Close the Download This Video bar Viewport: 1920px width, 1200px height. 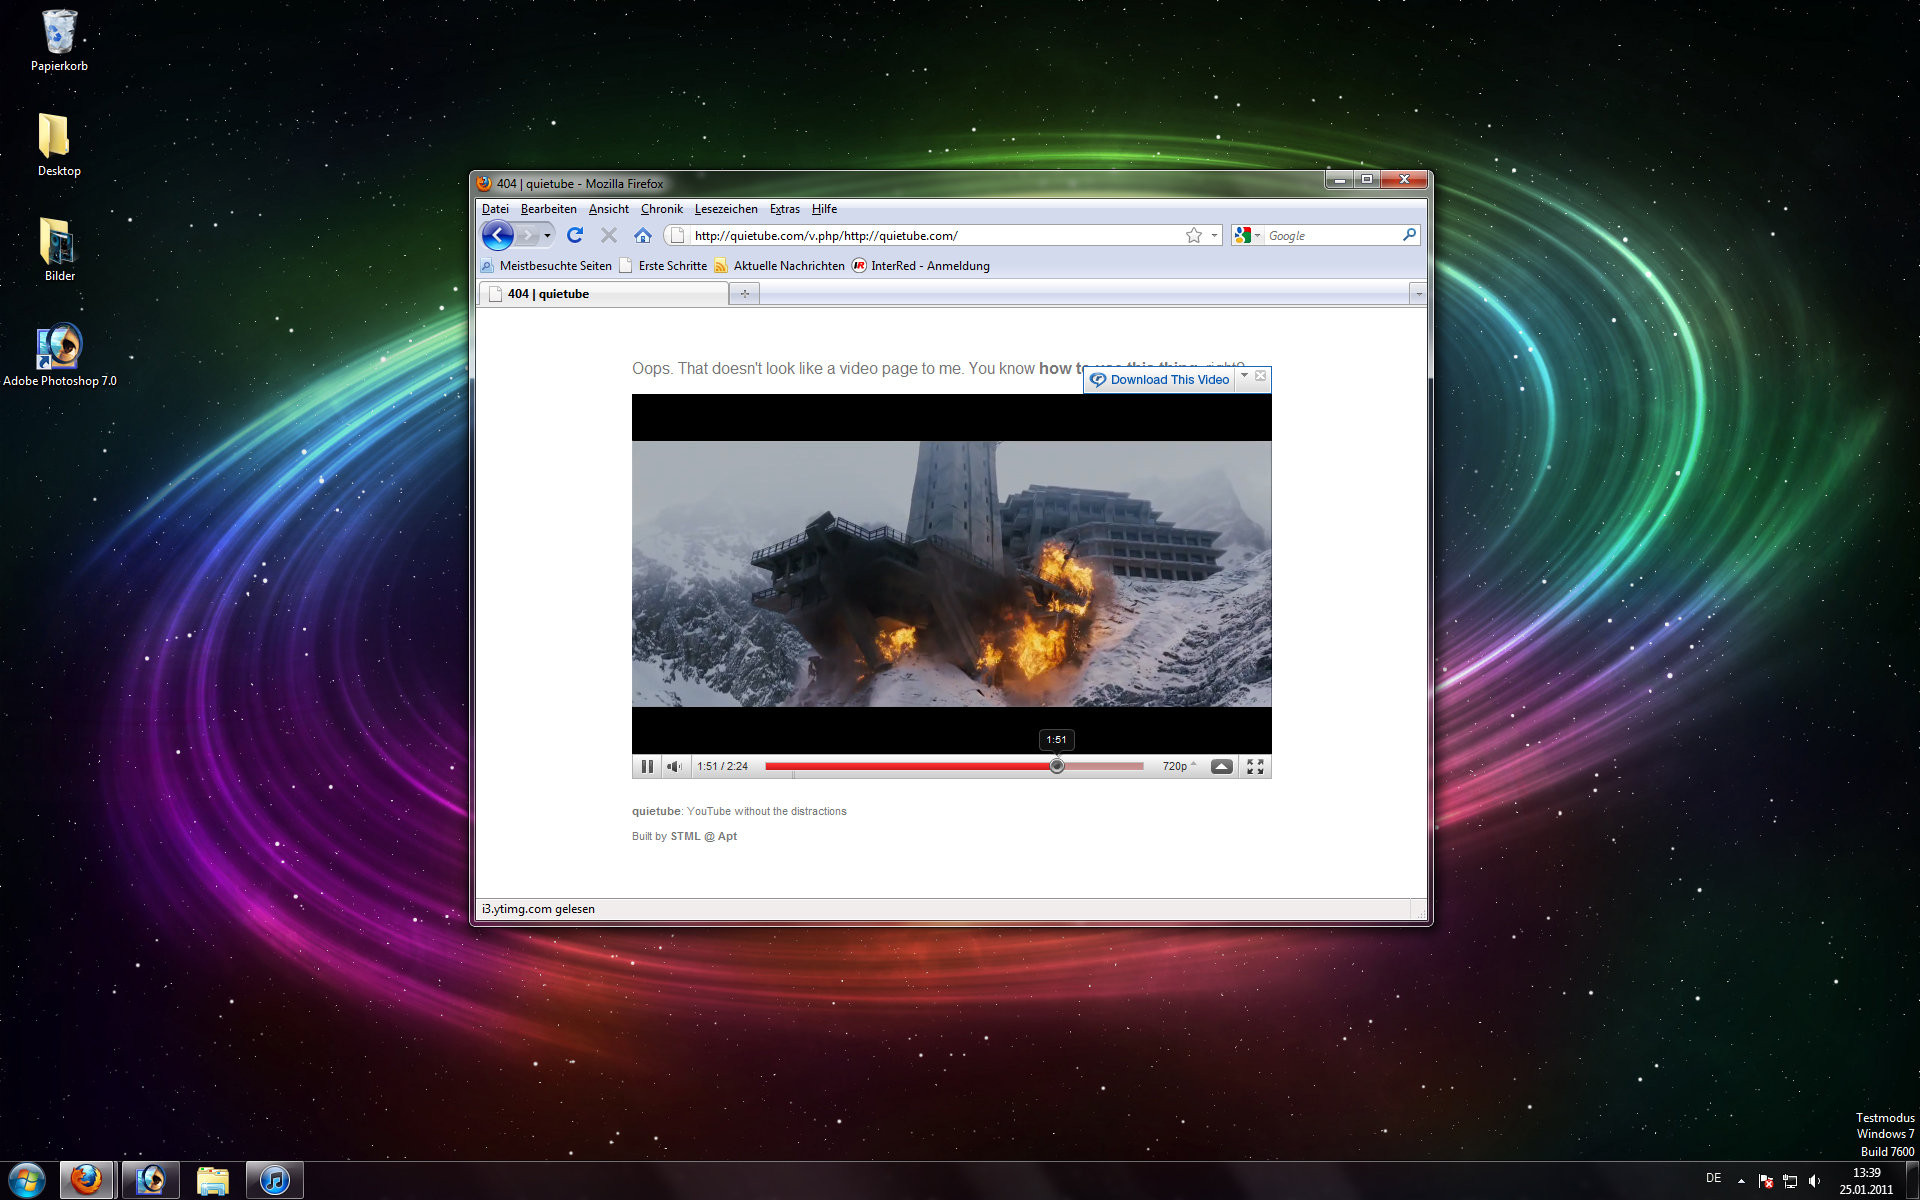point(1260,376)
